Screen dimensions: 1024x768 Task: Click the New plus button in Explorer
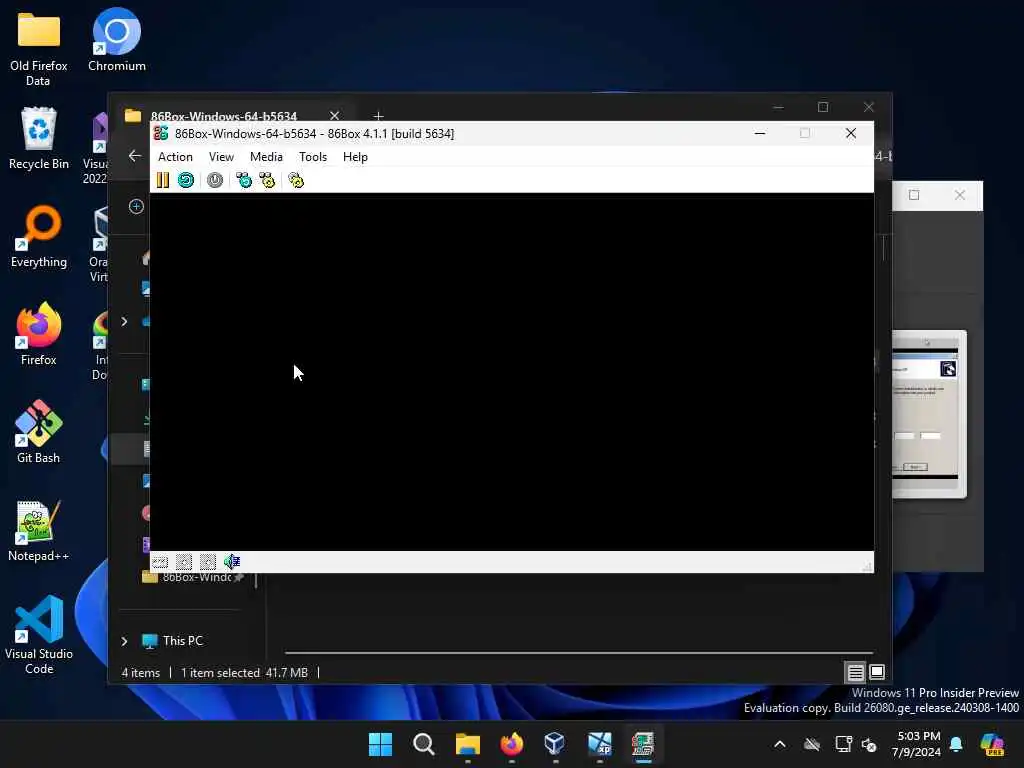[x=136, y=206]
